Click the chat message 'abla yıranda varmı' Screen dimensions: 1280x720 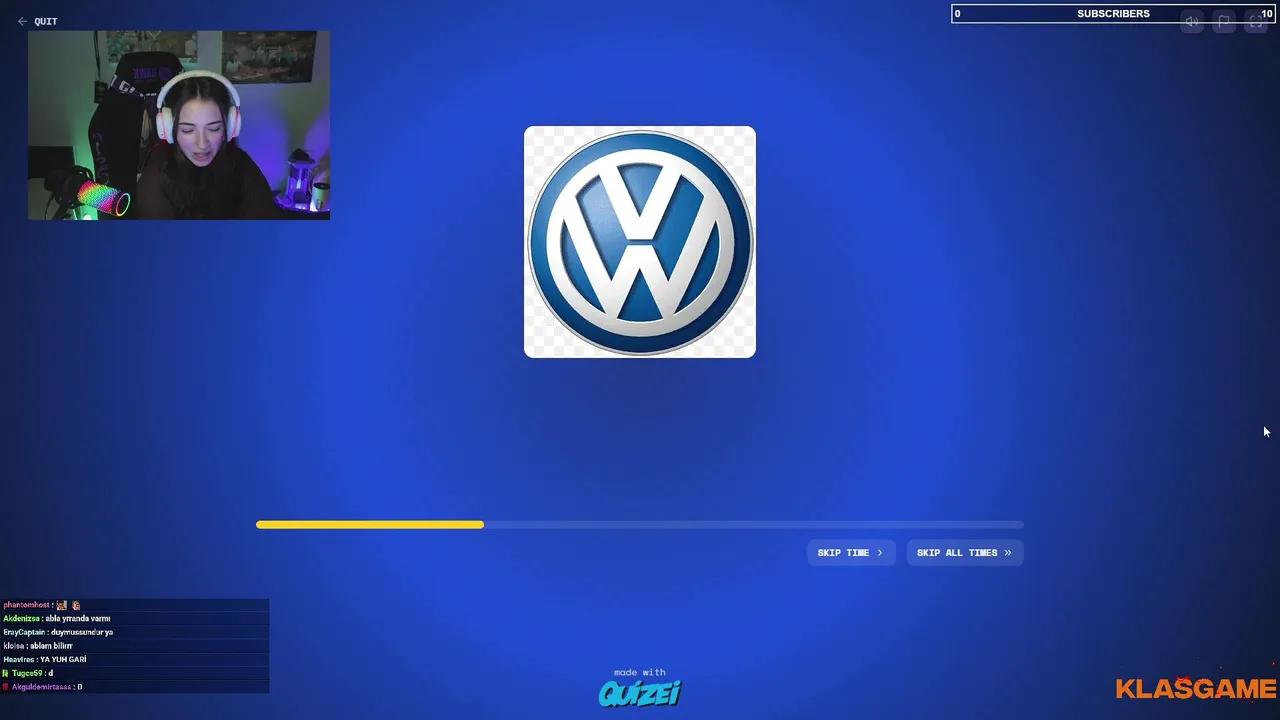78,619
